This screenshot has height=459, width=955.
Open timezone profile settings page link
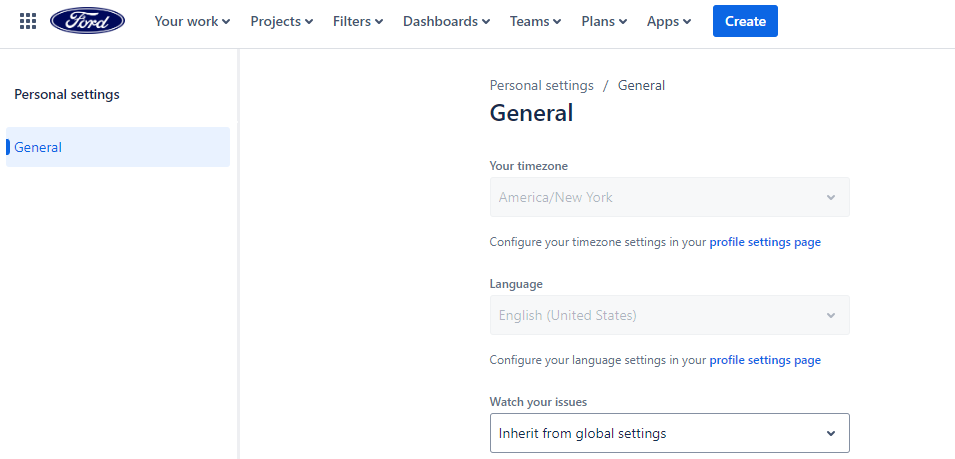[x=765, y=242]
